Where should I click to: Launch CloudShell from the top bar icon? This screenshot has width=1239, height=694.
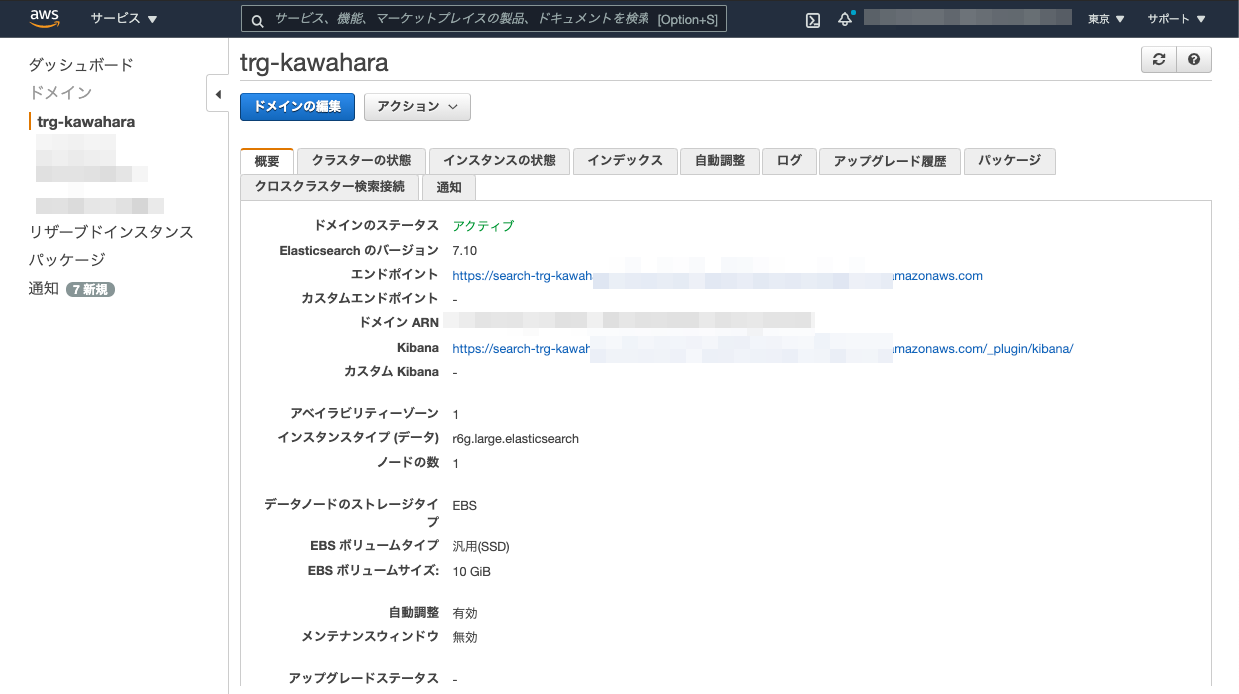tap(812, 19)
